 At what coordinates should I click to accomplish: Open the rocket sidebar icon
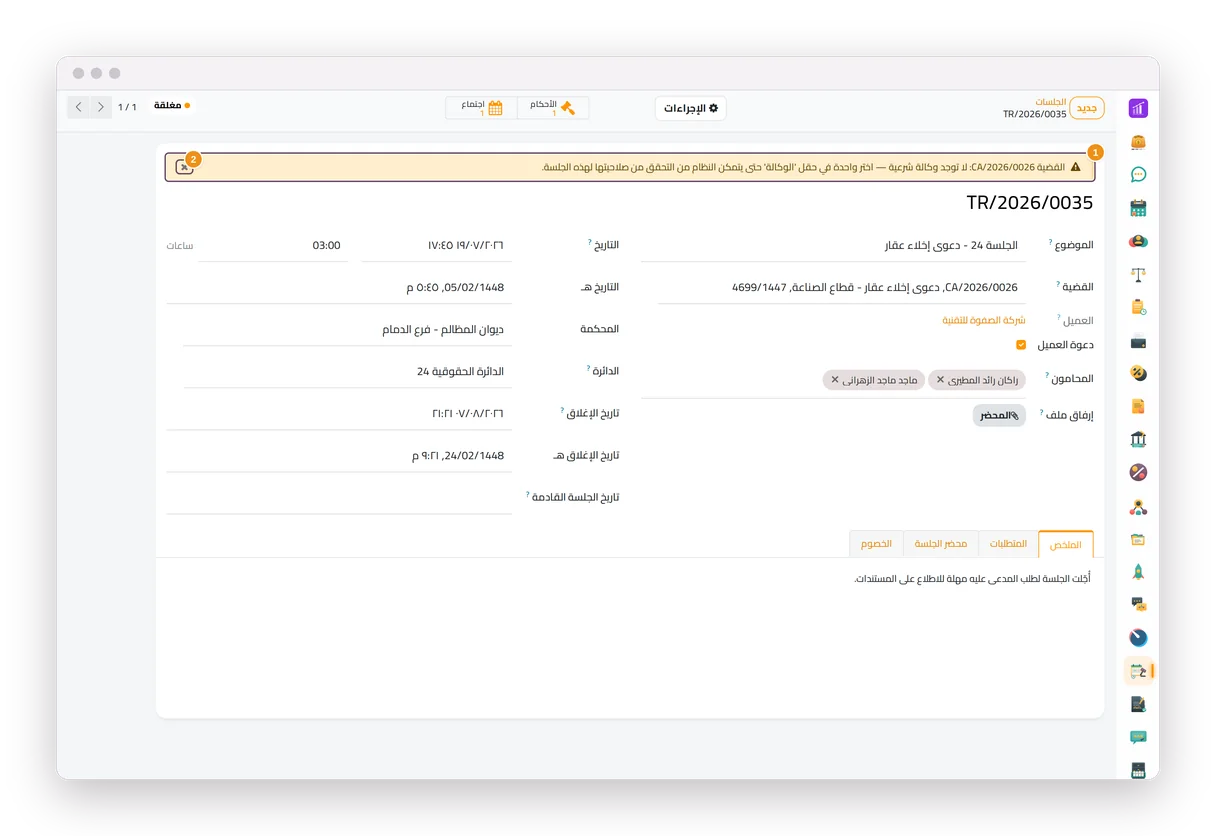(x=1138, y=572)
